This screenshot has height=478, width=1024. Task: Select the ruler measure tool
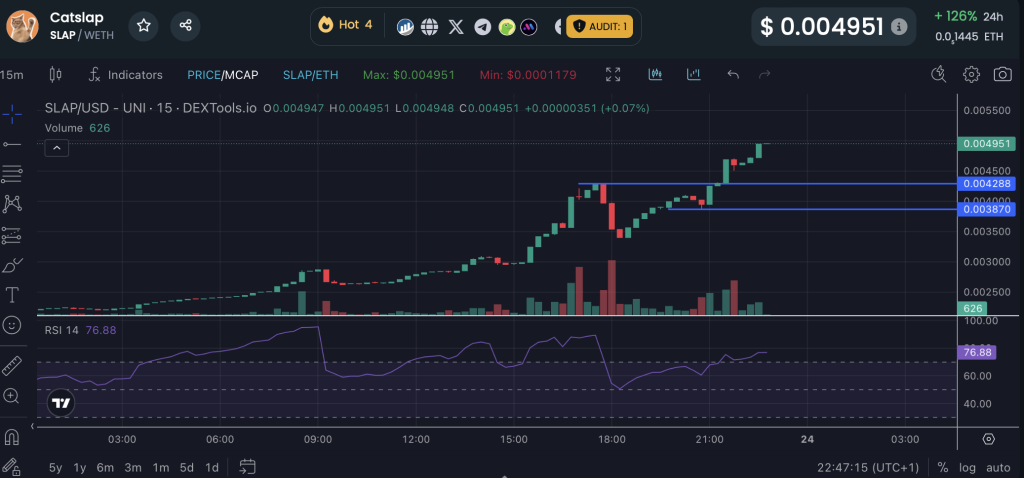(x=12, y=366)
